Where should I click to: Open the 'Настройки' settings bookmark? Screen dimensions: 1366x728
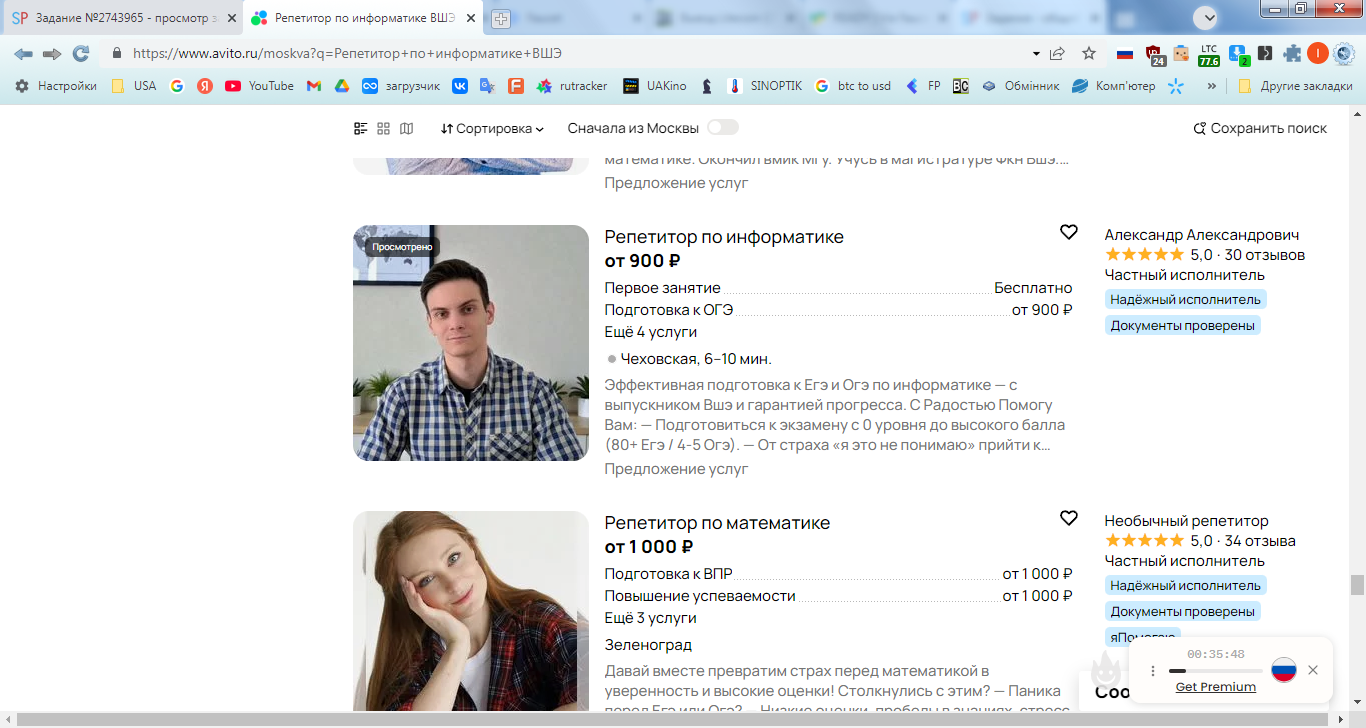tap(56, 86)
